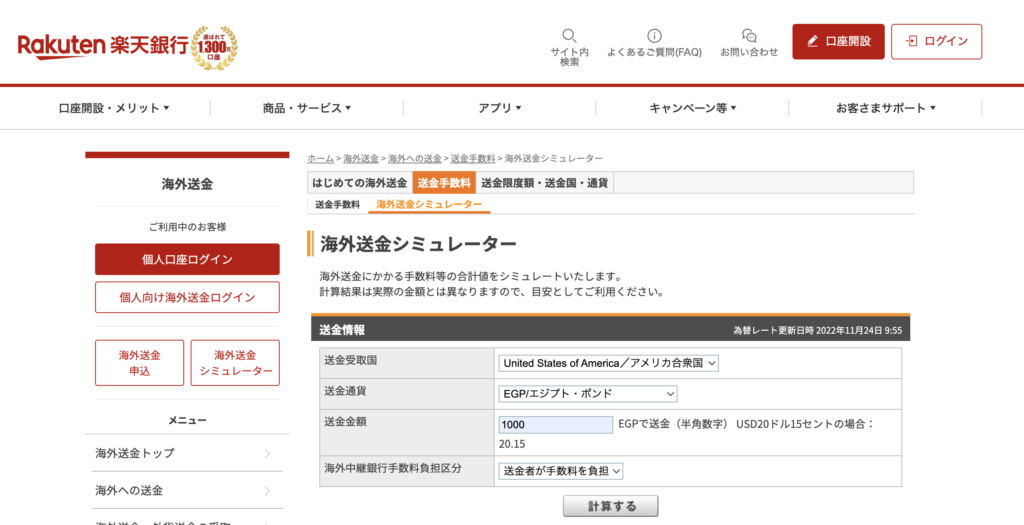
Task: Expand the 口座開設・メリット menu
Action: (114, 108)
